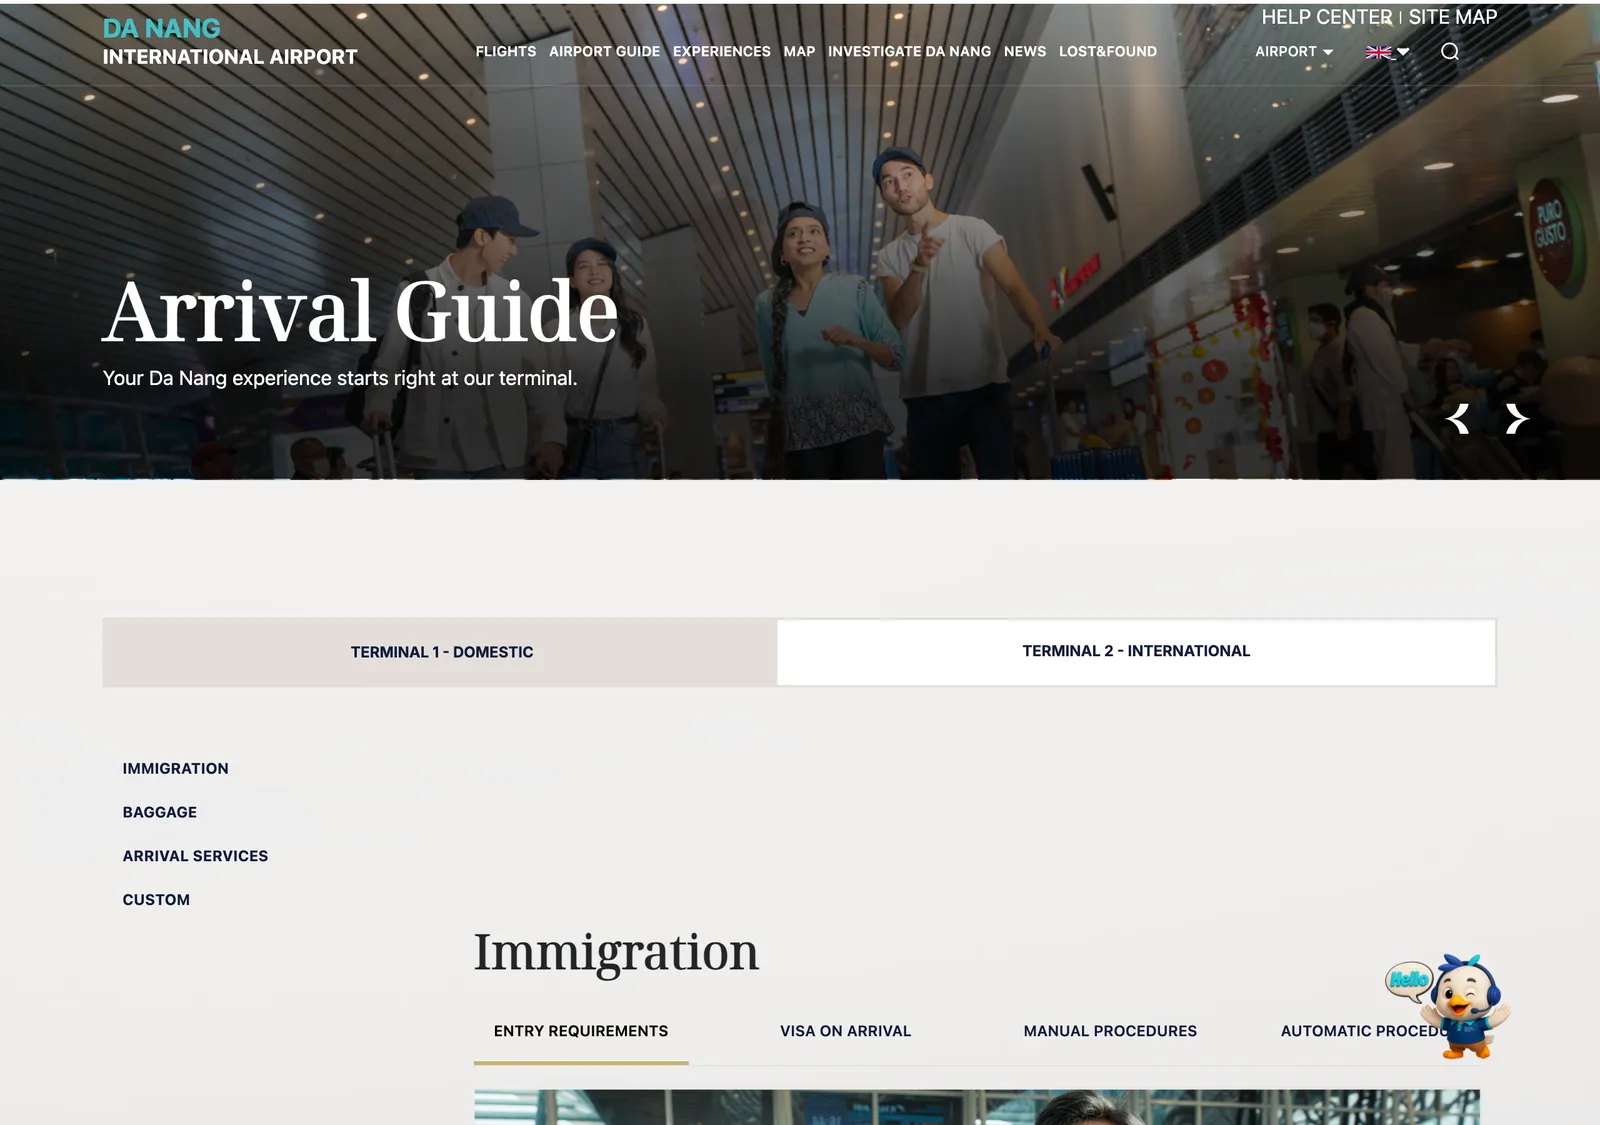
Task: Click the next slide arrow on banner
Action: click(1517, 419)
